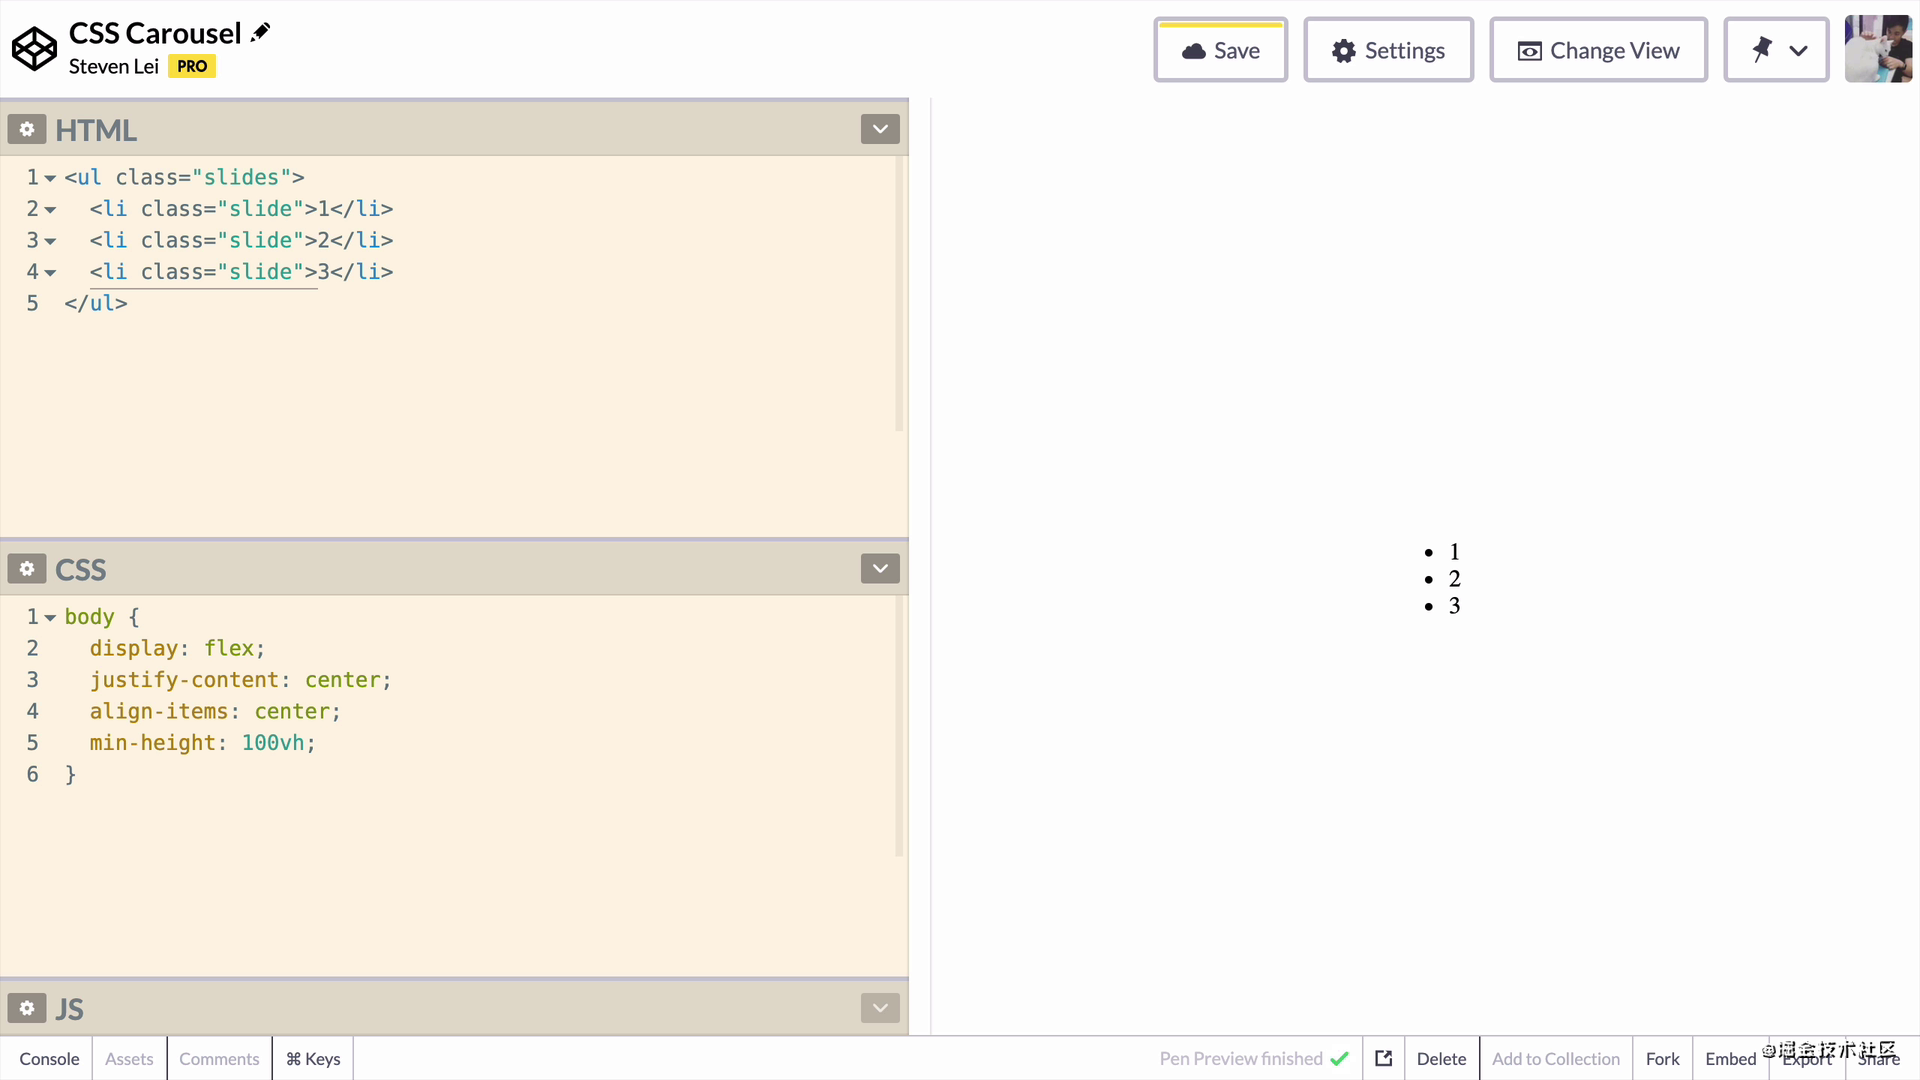Click the Fork icon in the toolbar

tap(1662, 1058)
